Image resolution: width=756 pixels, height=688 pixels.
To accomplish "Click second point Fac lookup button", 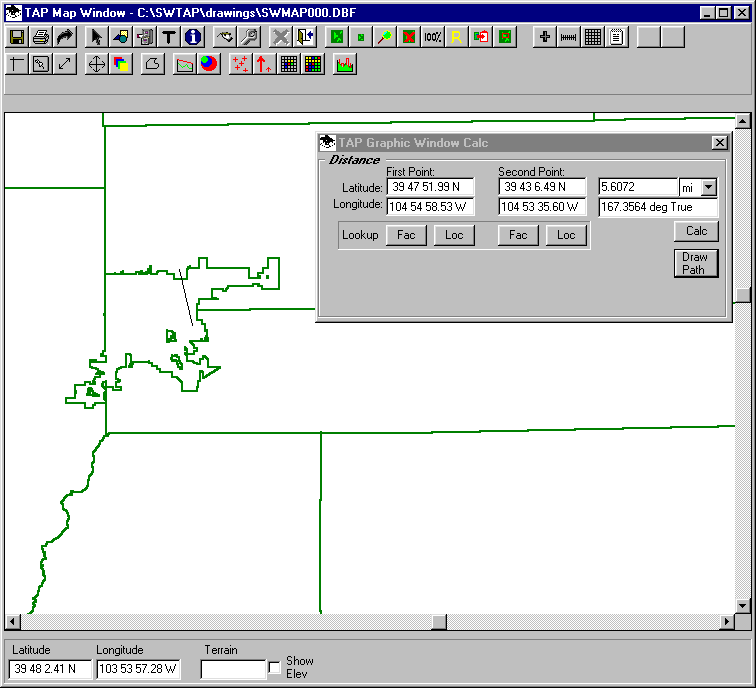I will tap(518, 235).
